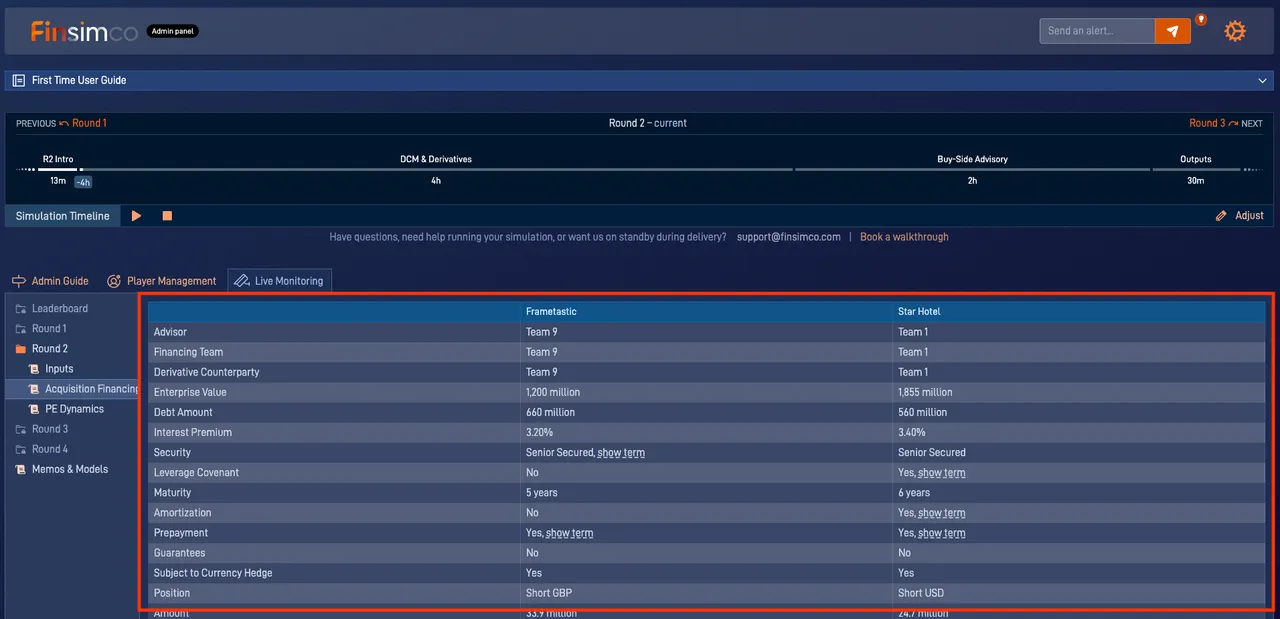
Task: Click the Frametastic column header
Action: (706, 312)
